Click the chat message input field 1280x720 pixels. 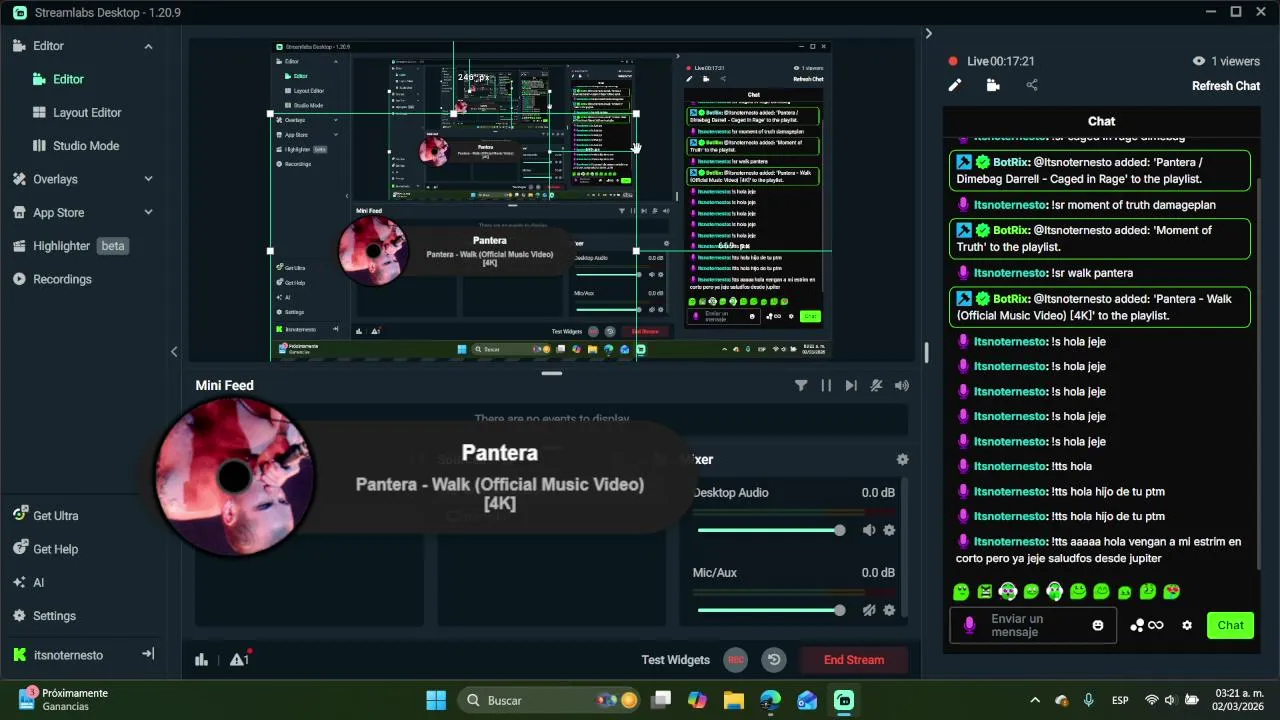[x=1033, y=625]
